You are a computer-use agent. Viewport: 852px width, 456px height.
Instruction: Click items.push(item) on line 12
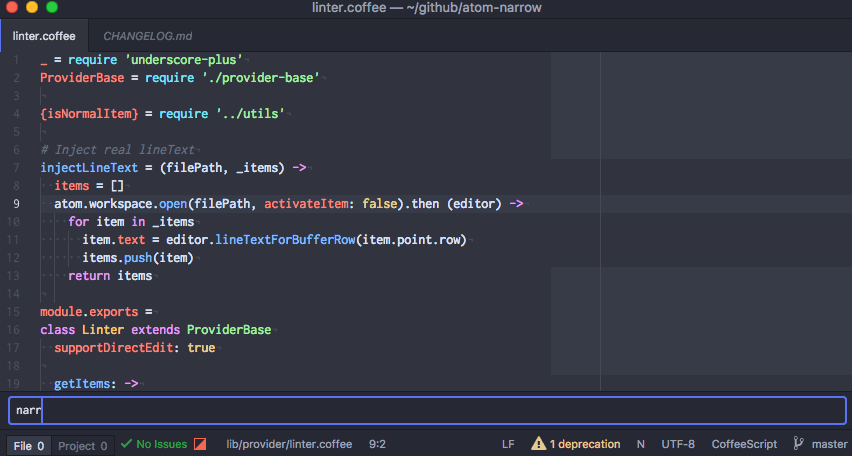point(138,258)
